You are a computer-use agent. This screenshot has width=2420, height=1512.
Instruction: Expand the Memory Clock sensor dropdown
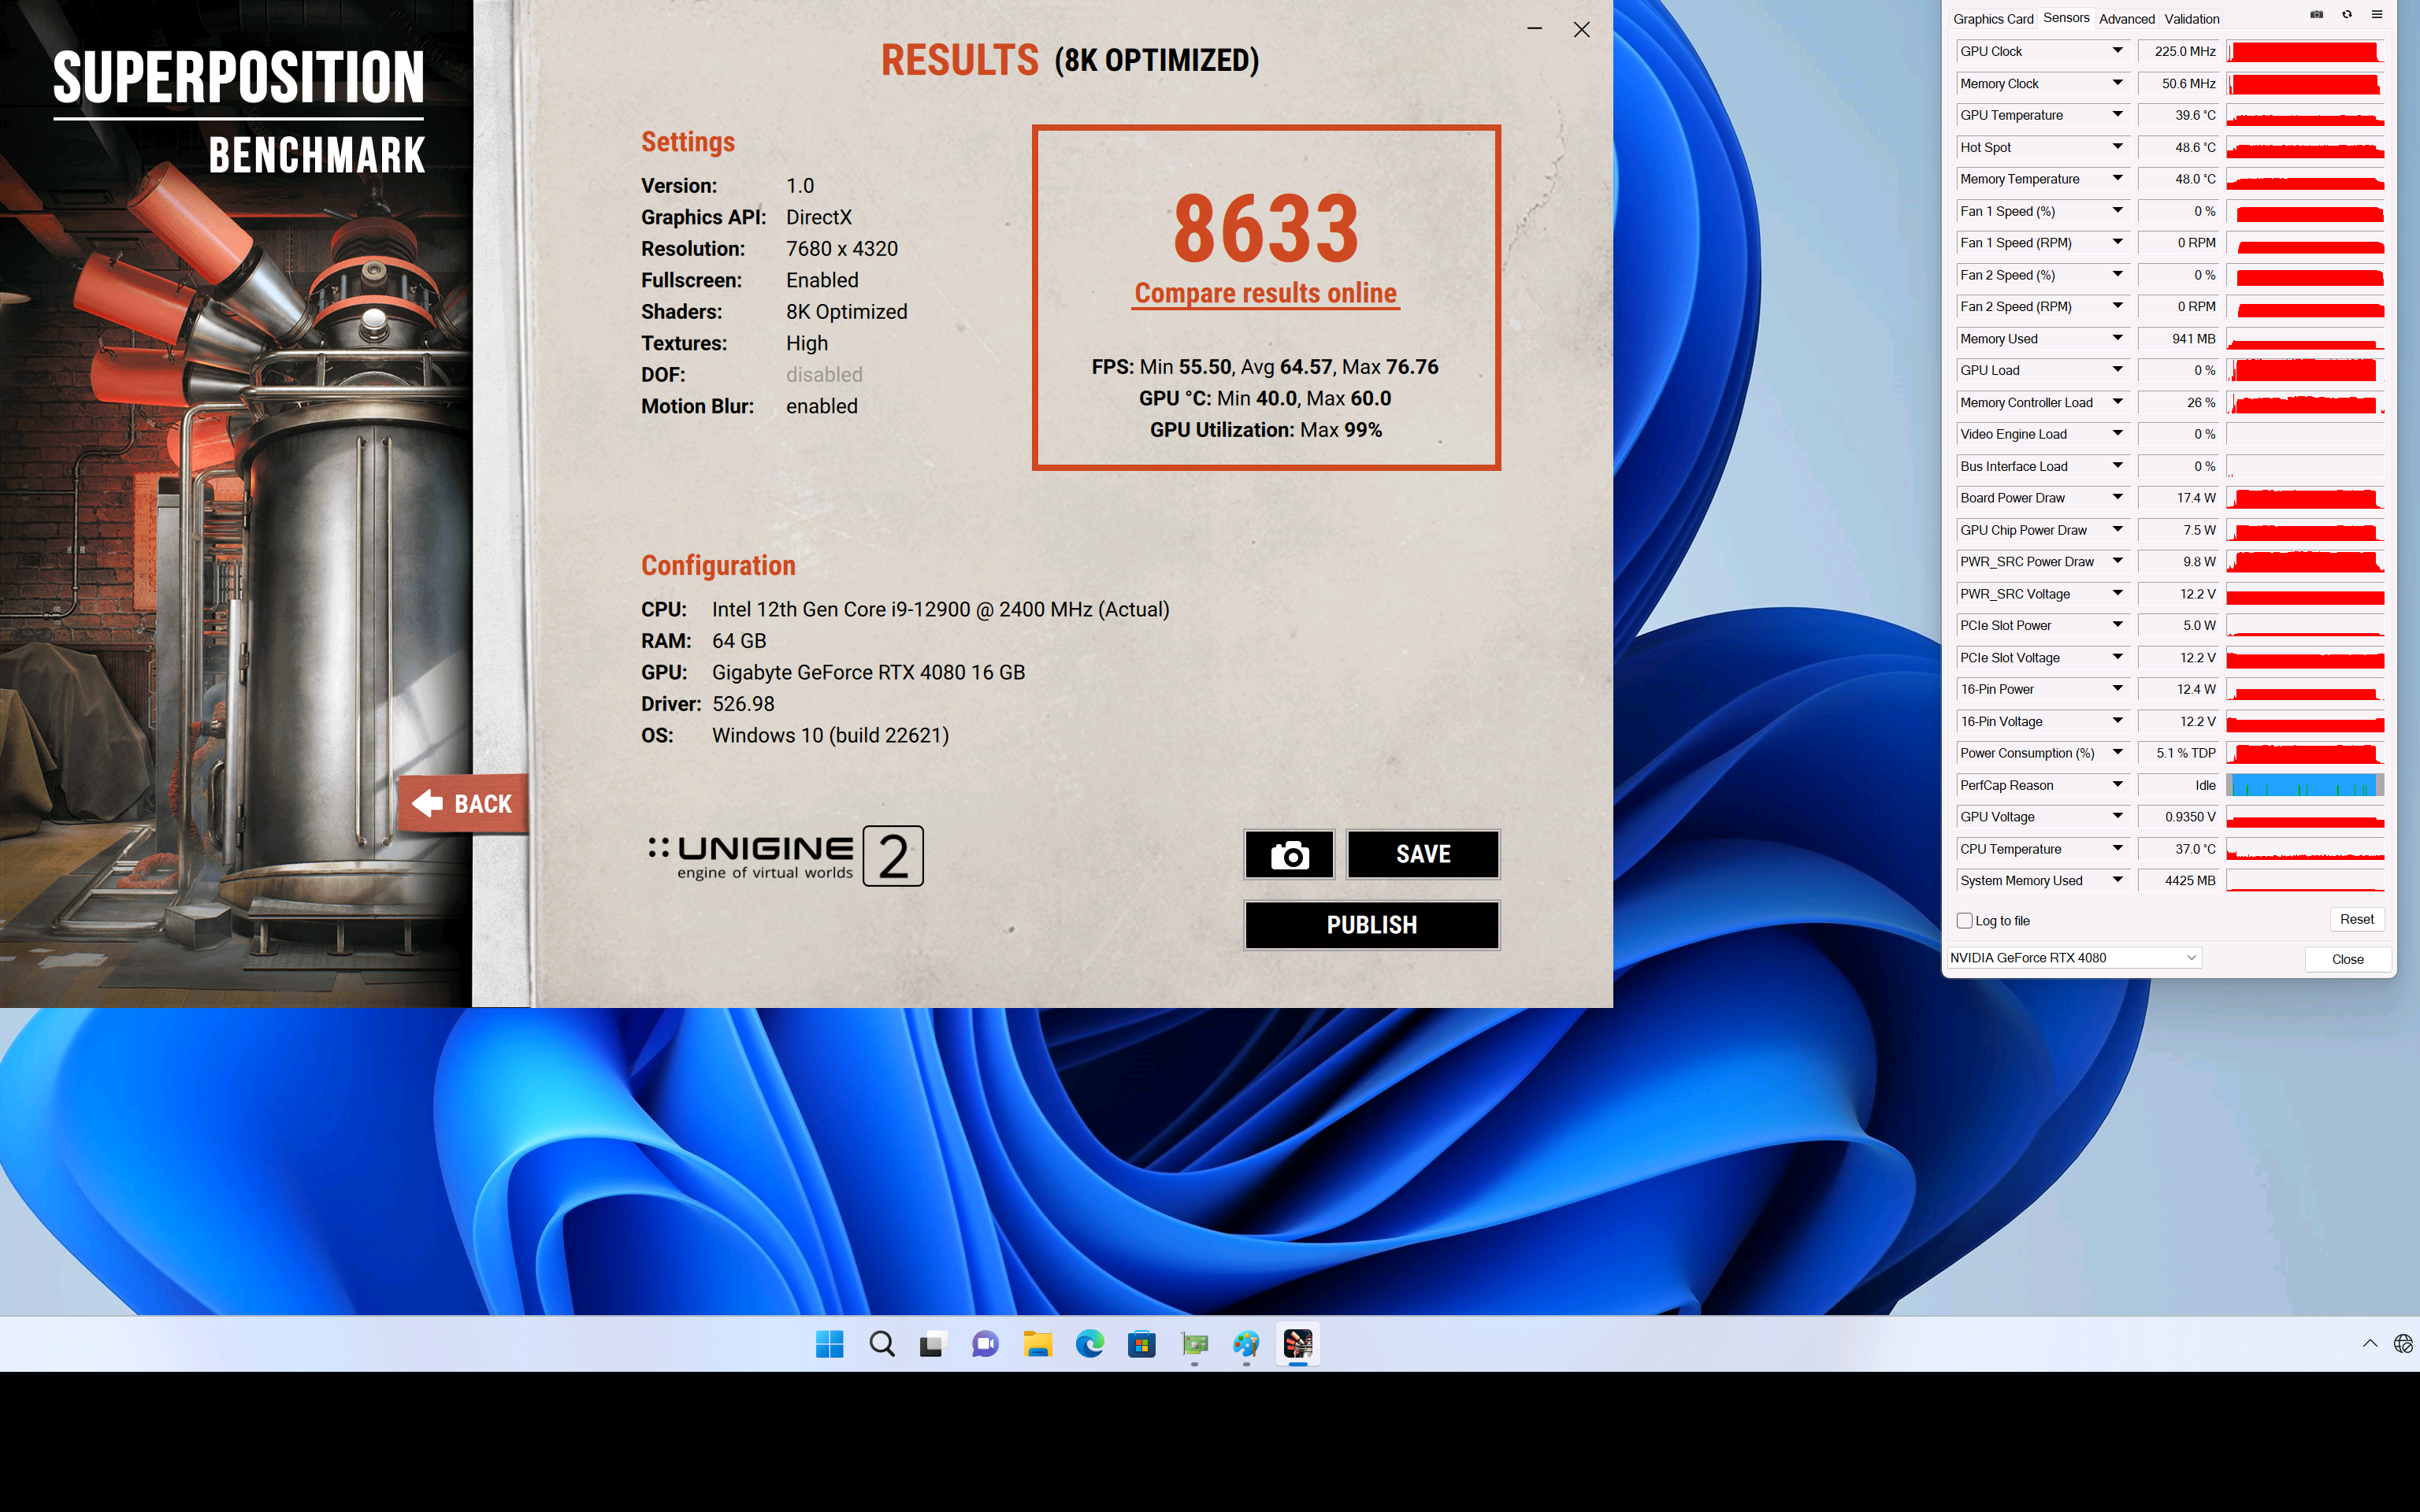point(2117,83)
